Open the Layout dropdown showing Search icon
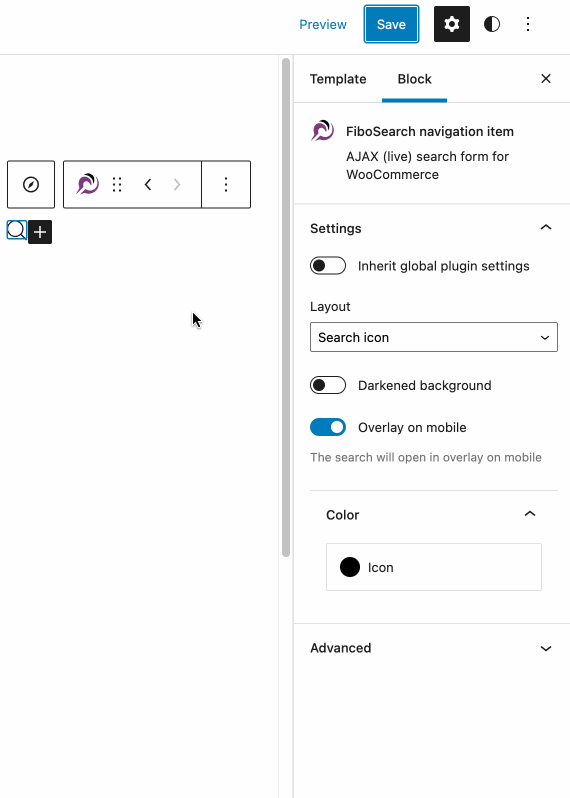This screenshot has height=798, width=570. pos(434,337)
